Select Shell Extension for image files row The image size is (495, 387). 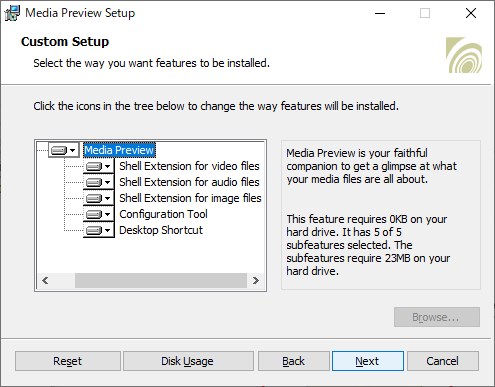tap(190, 198)
